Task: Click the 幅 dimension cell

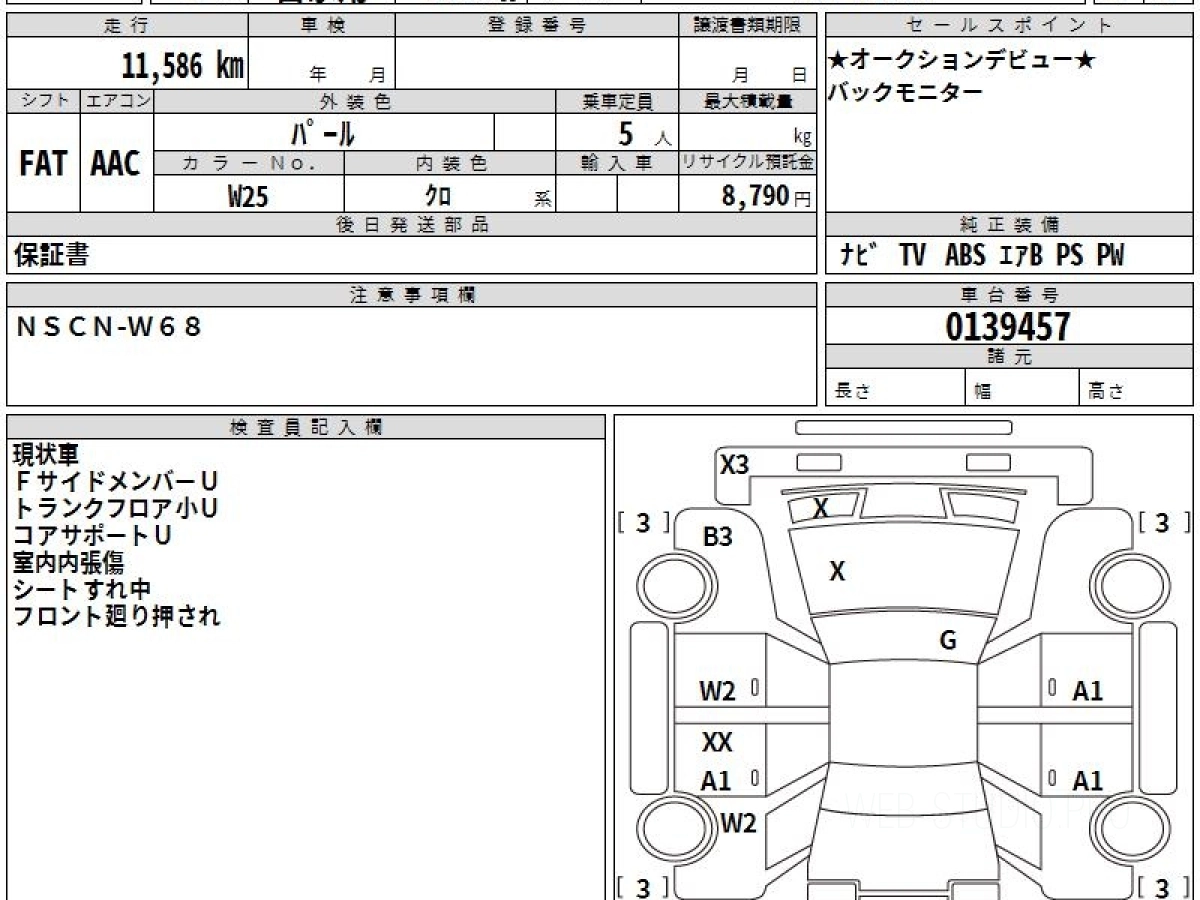Action: tap(1022, 388)
